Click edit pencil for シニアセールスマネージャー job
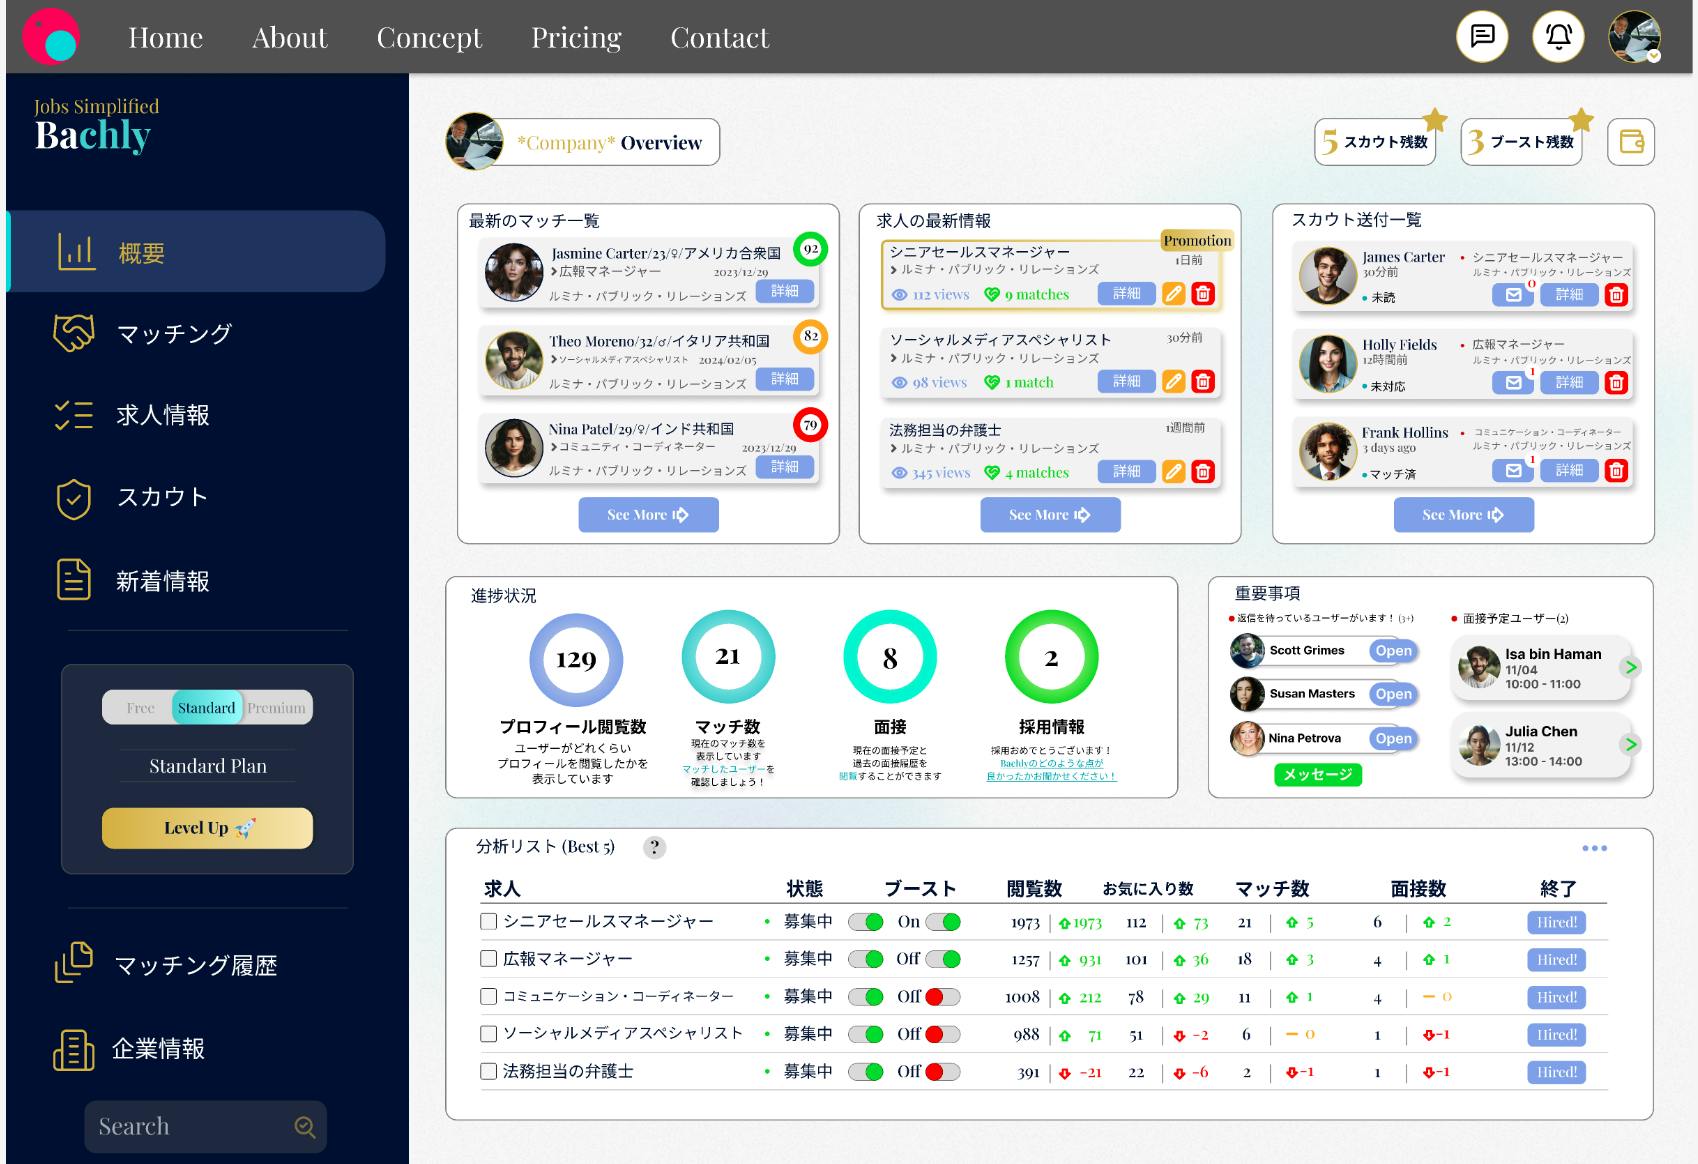The width and height of the screenshot is (1698, 1164). pyautogui.click(x=1174, y=294)
